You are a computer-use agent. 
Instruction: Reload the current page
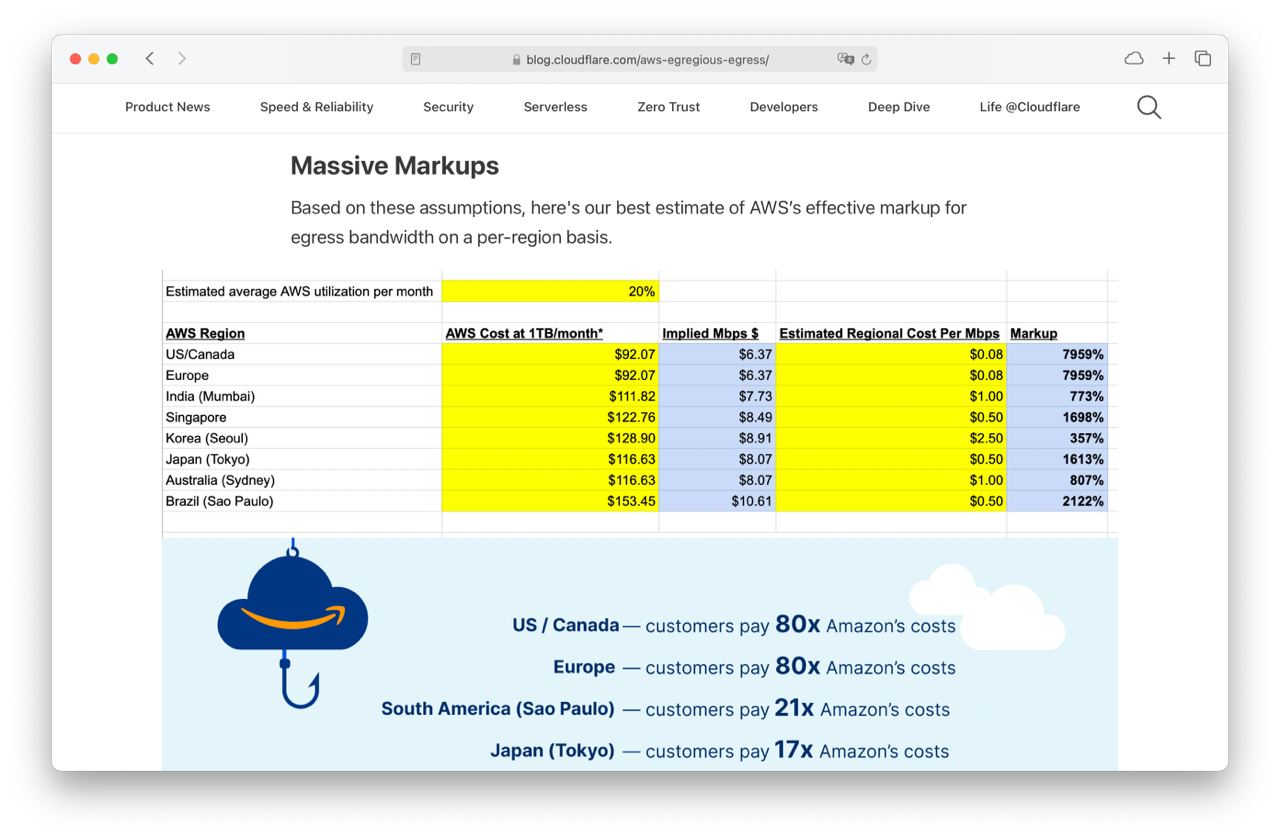(866, 59)
